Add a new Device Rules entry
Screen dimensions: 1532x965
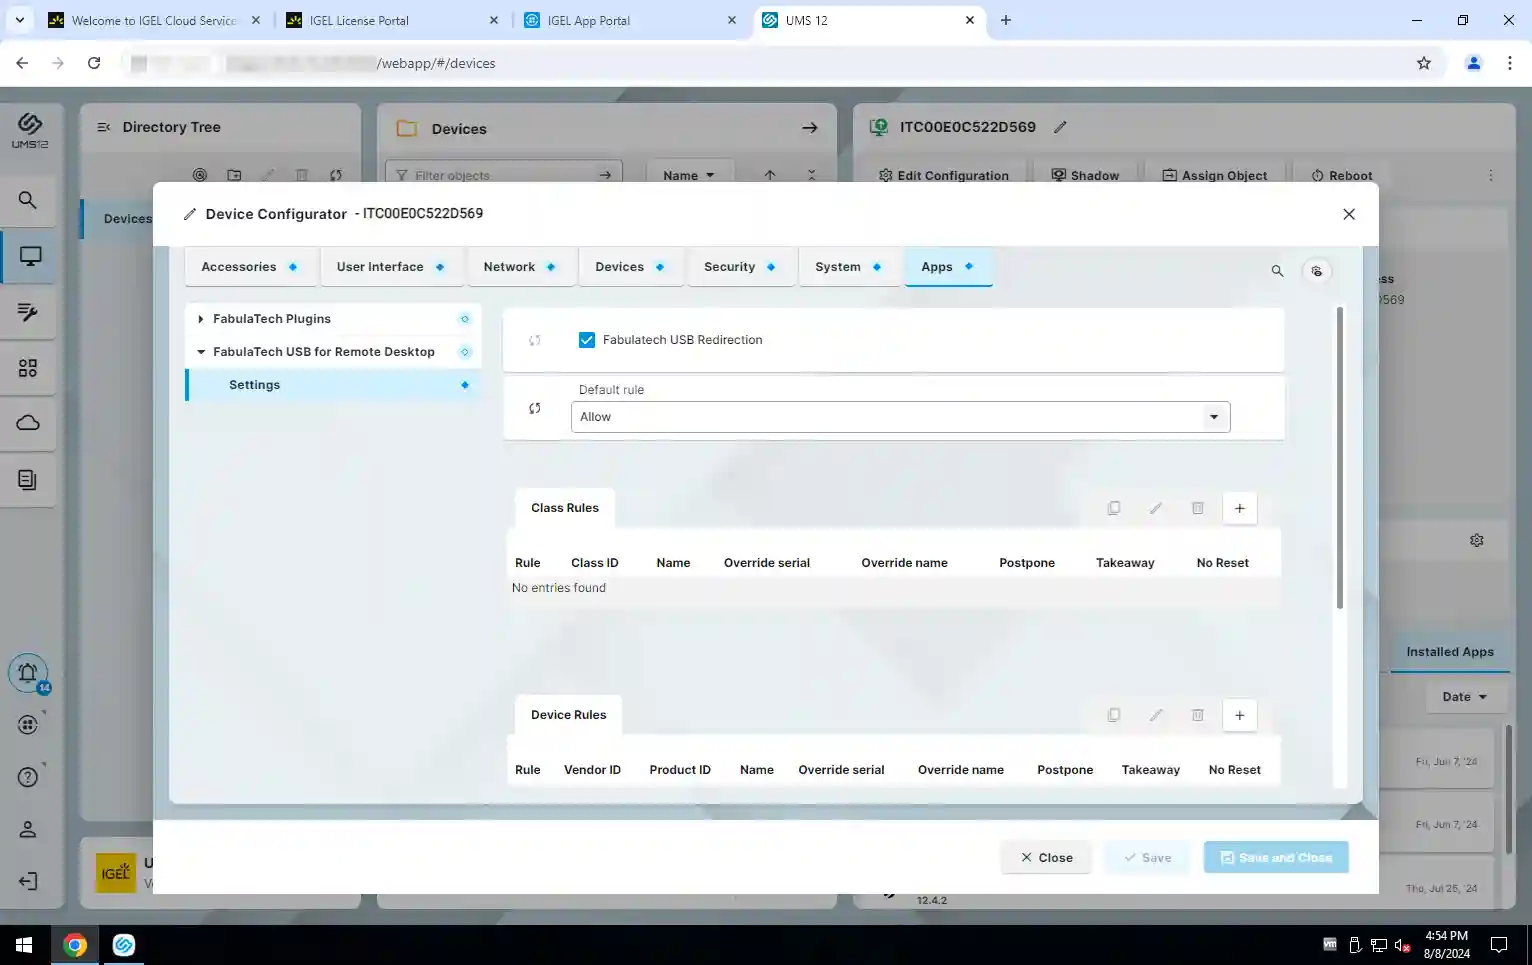click(1239, 715)
